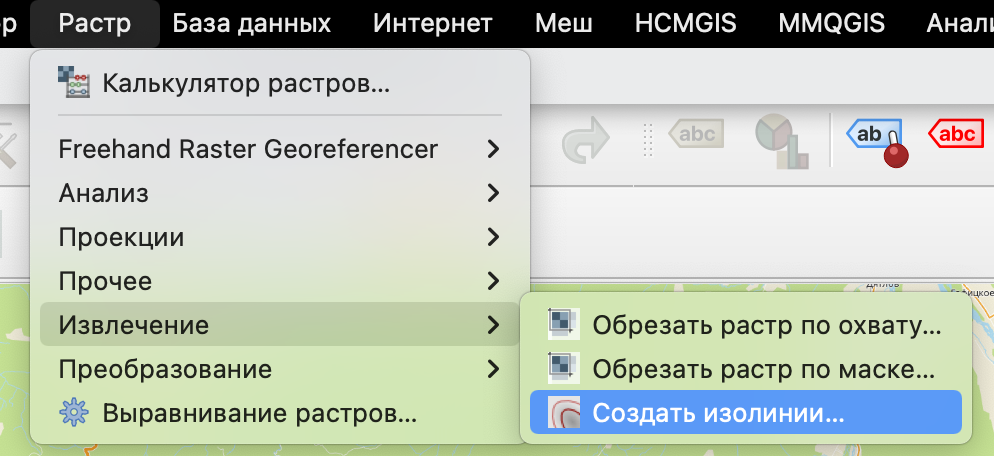This screenshot has width=994, height=456.
Task: Click the yellow abc label toolbar icon
Action: pyautogui.click(x=696, y=134)
